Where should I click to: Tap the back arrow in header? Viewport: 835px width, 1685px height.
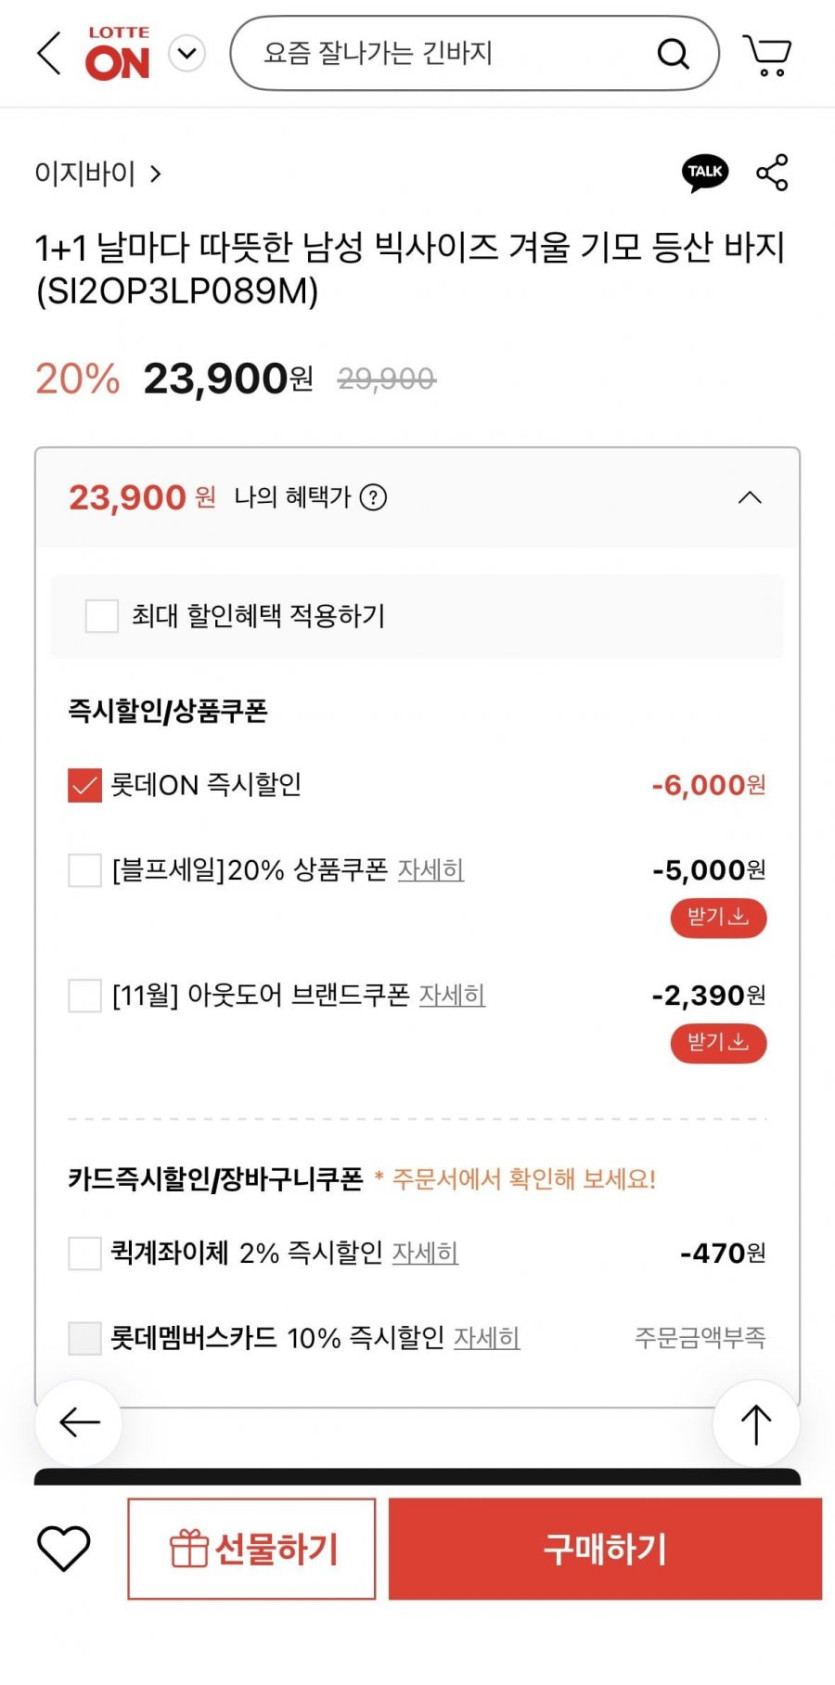click(x=48, y=53)
